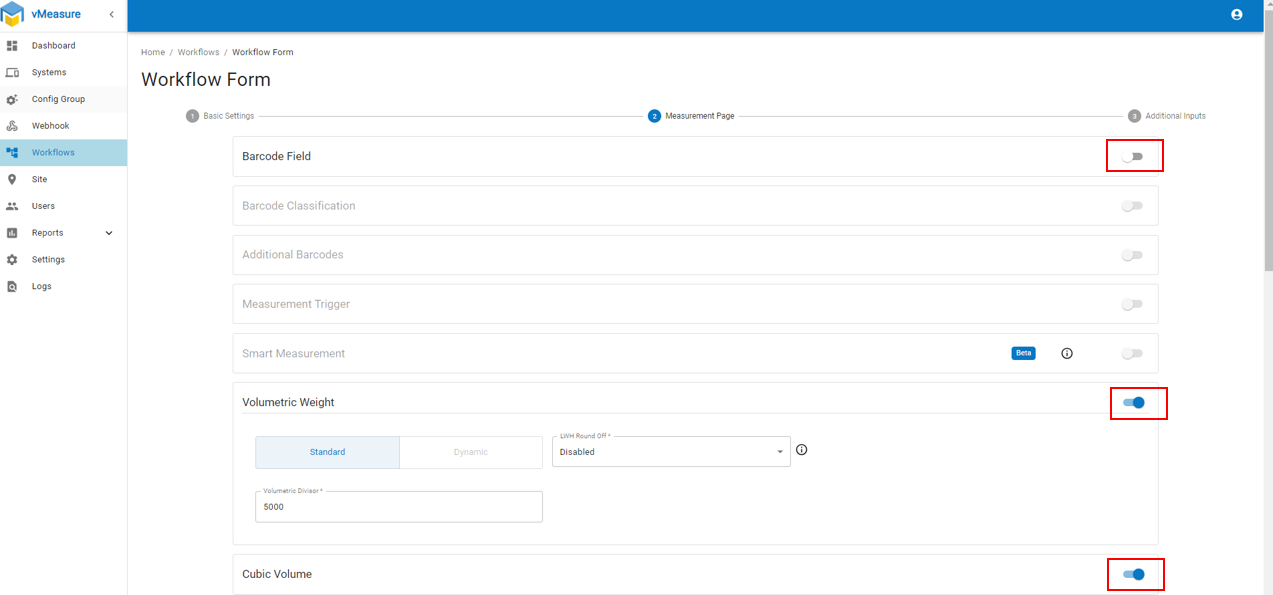The image size is (1273, 595).
Task: Click the Workflow Form heading
Action: 206,80
